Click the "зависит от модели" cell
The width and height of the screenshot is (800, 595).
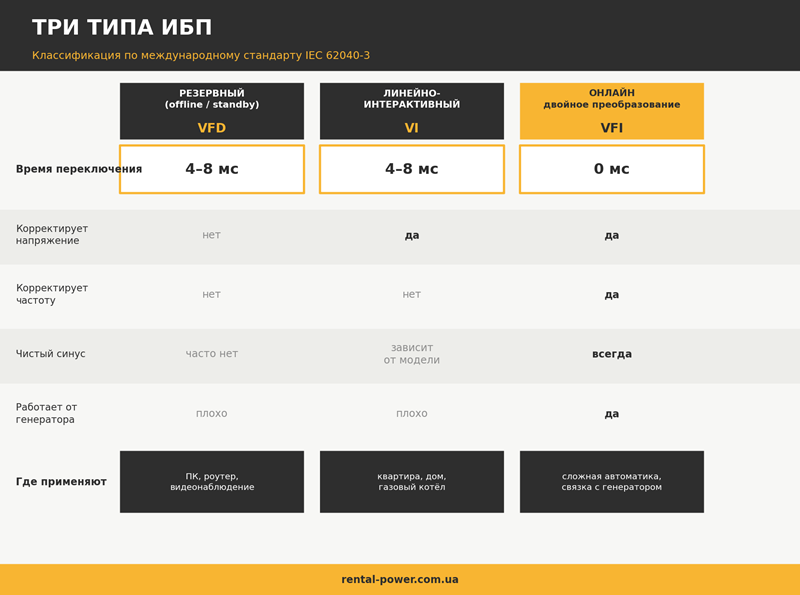(x=412, y=354)
